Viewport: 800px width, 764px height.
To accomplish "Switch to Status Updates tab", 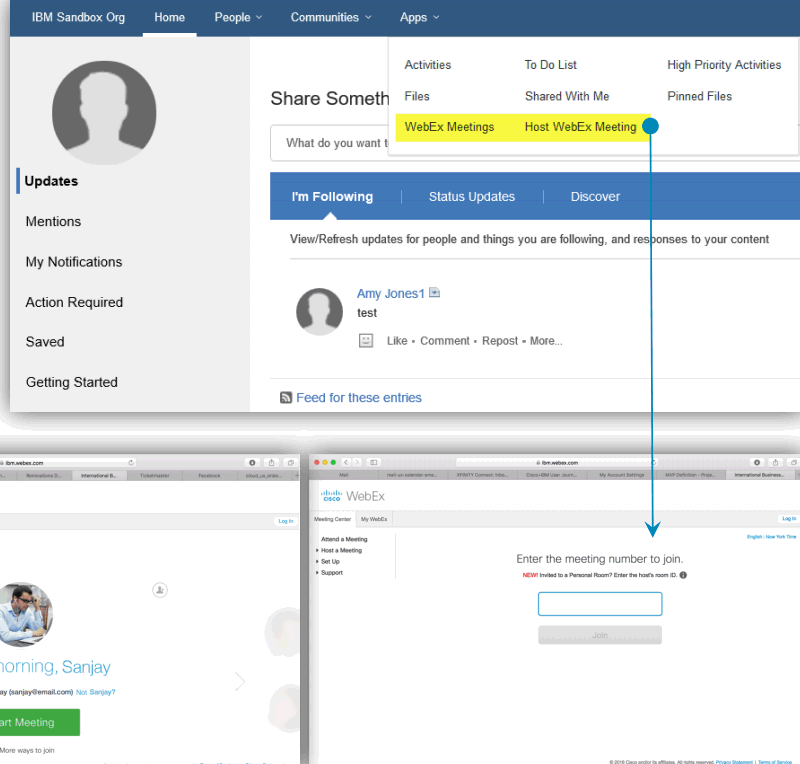I will click(472, 196).
